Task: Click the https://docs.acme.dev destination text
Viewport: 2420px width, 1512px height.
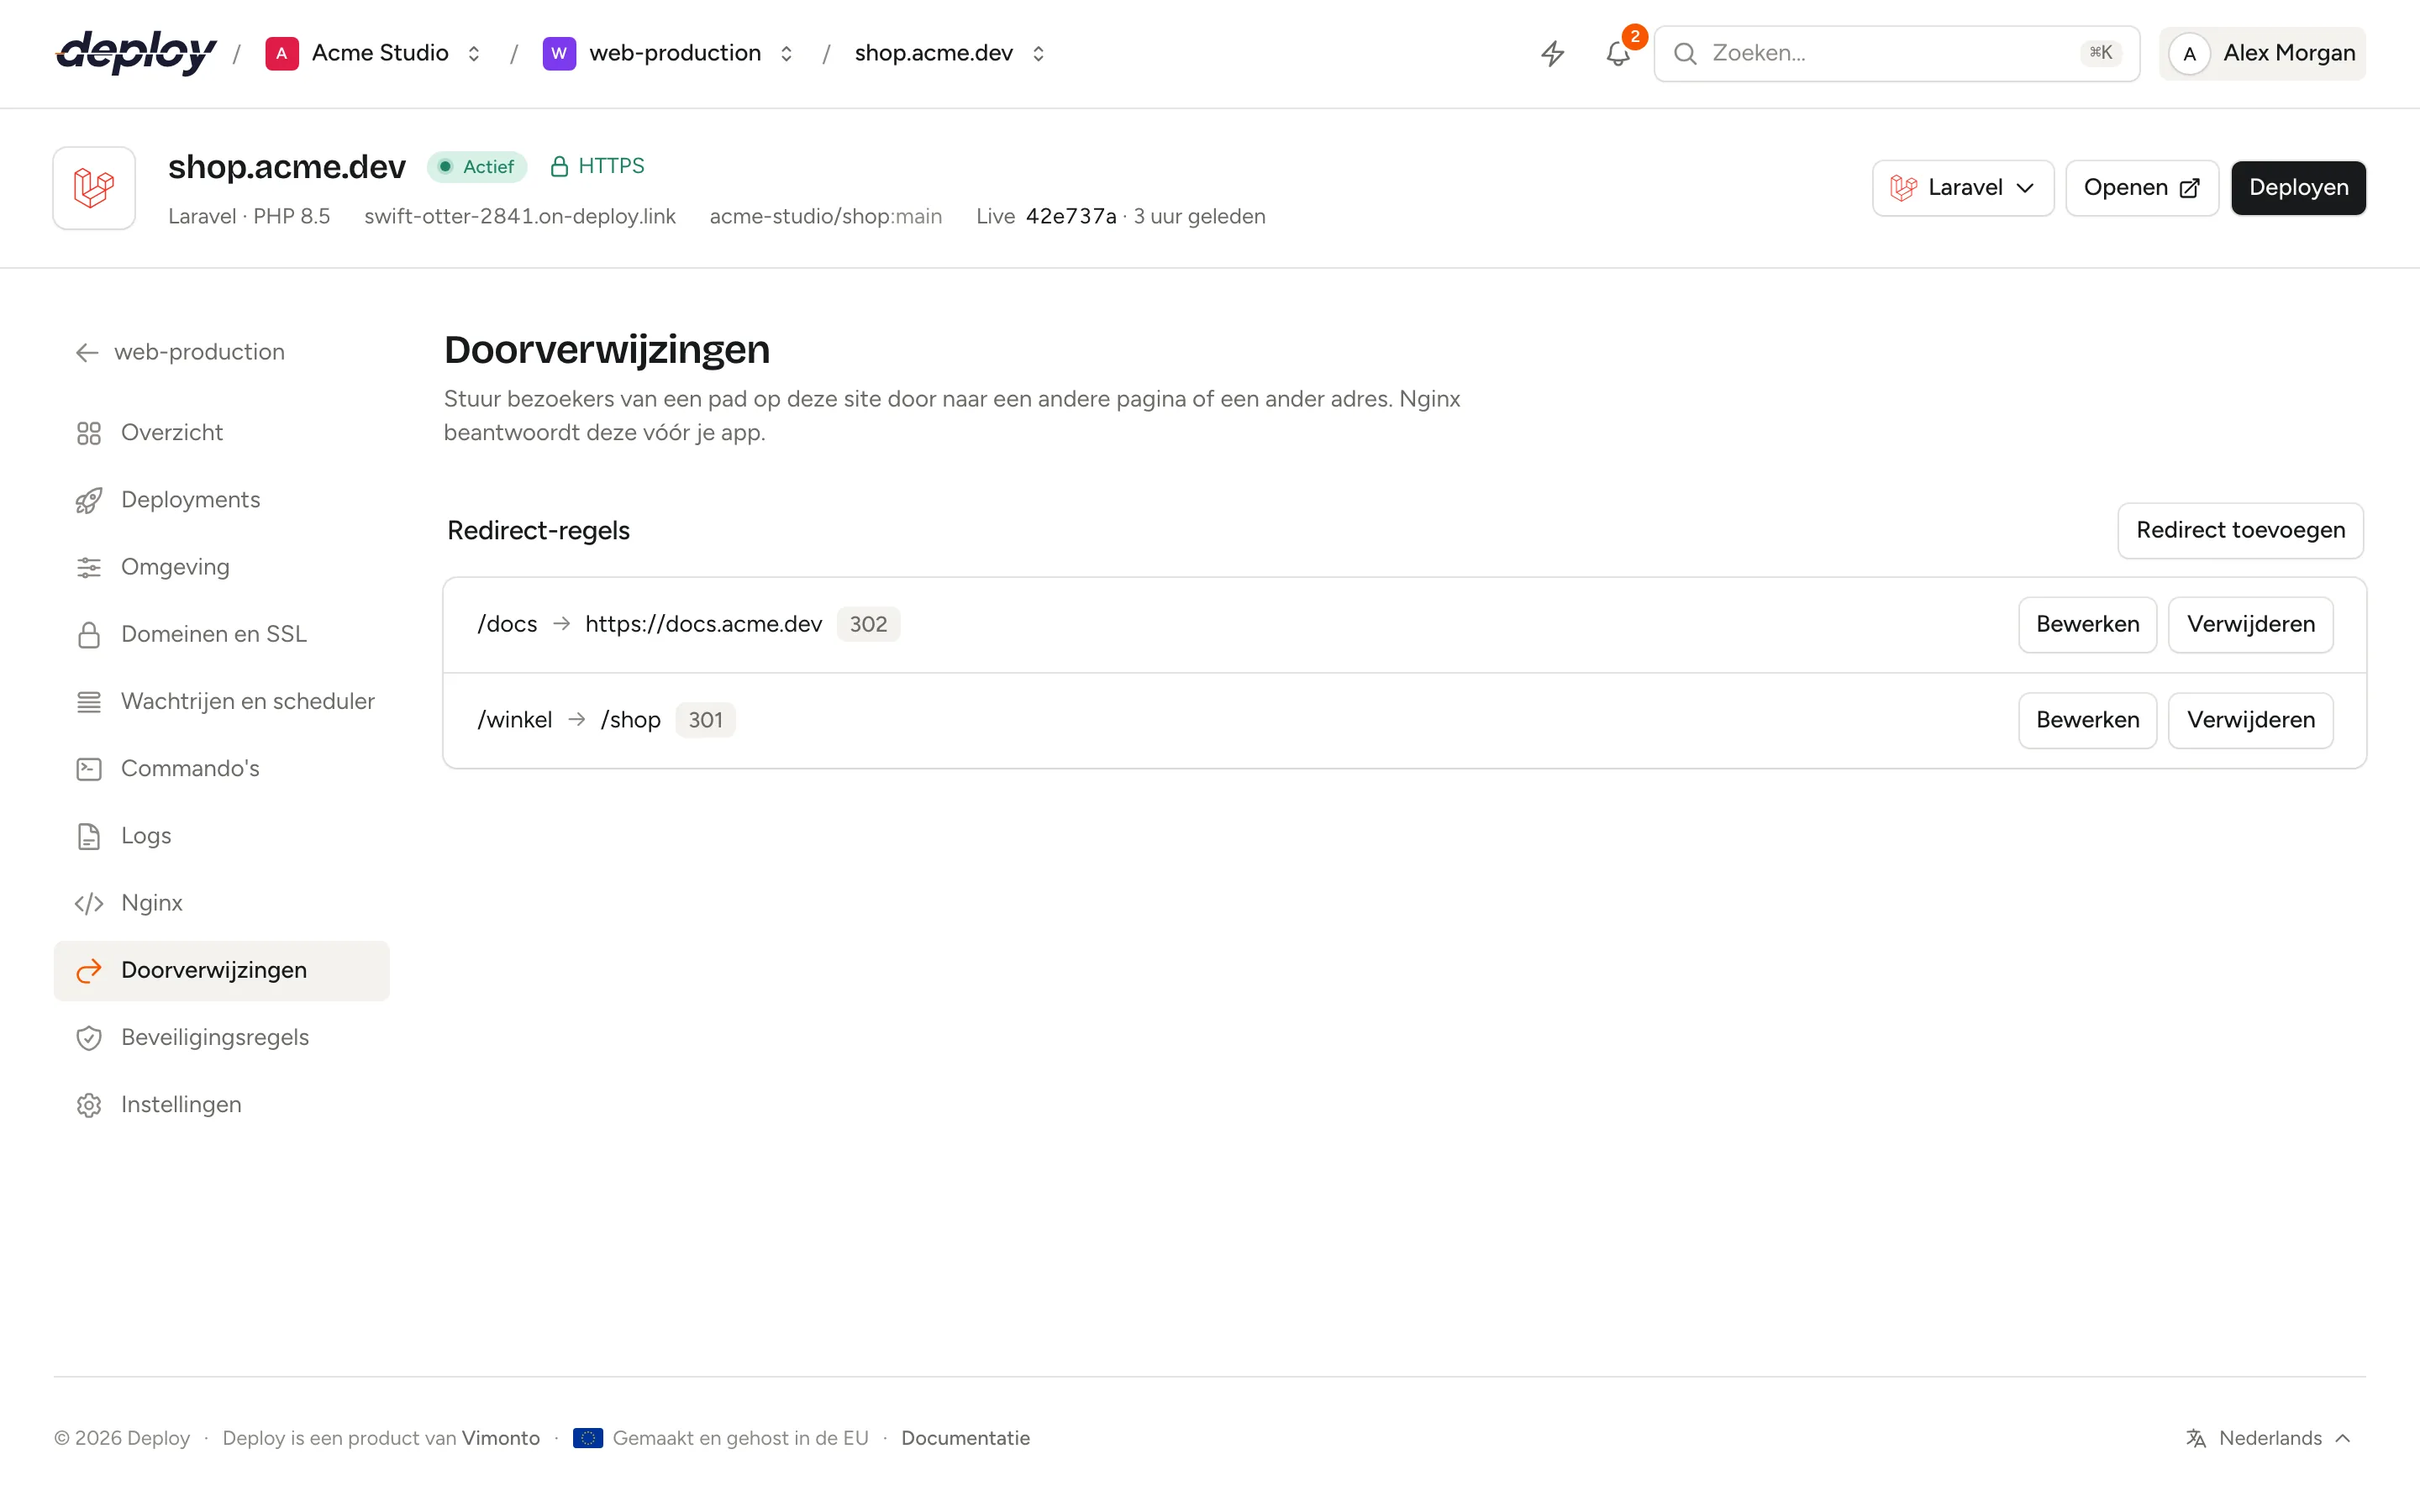Action: (x=703, y=625)
